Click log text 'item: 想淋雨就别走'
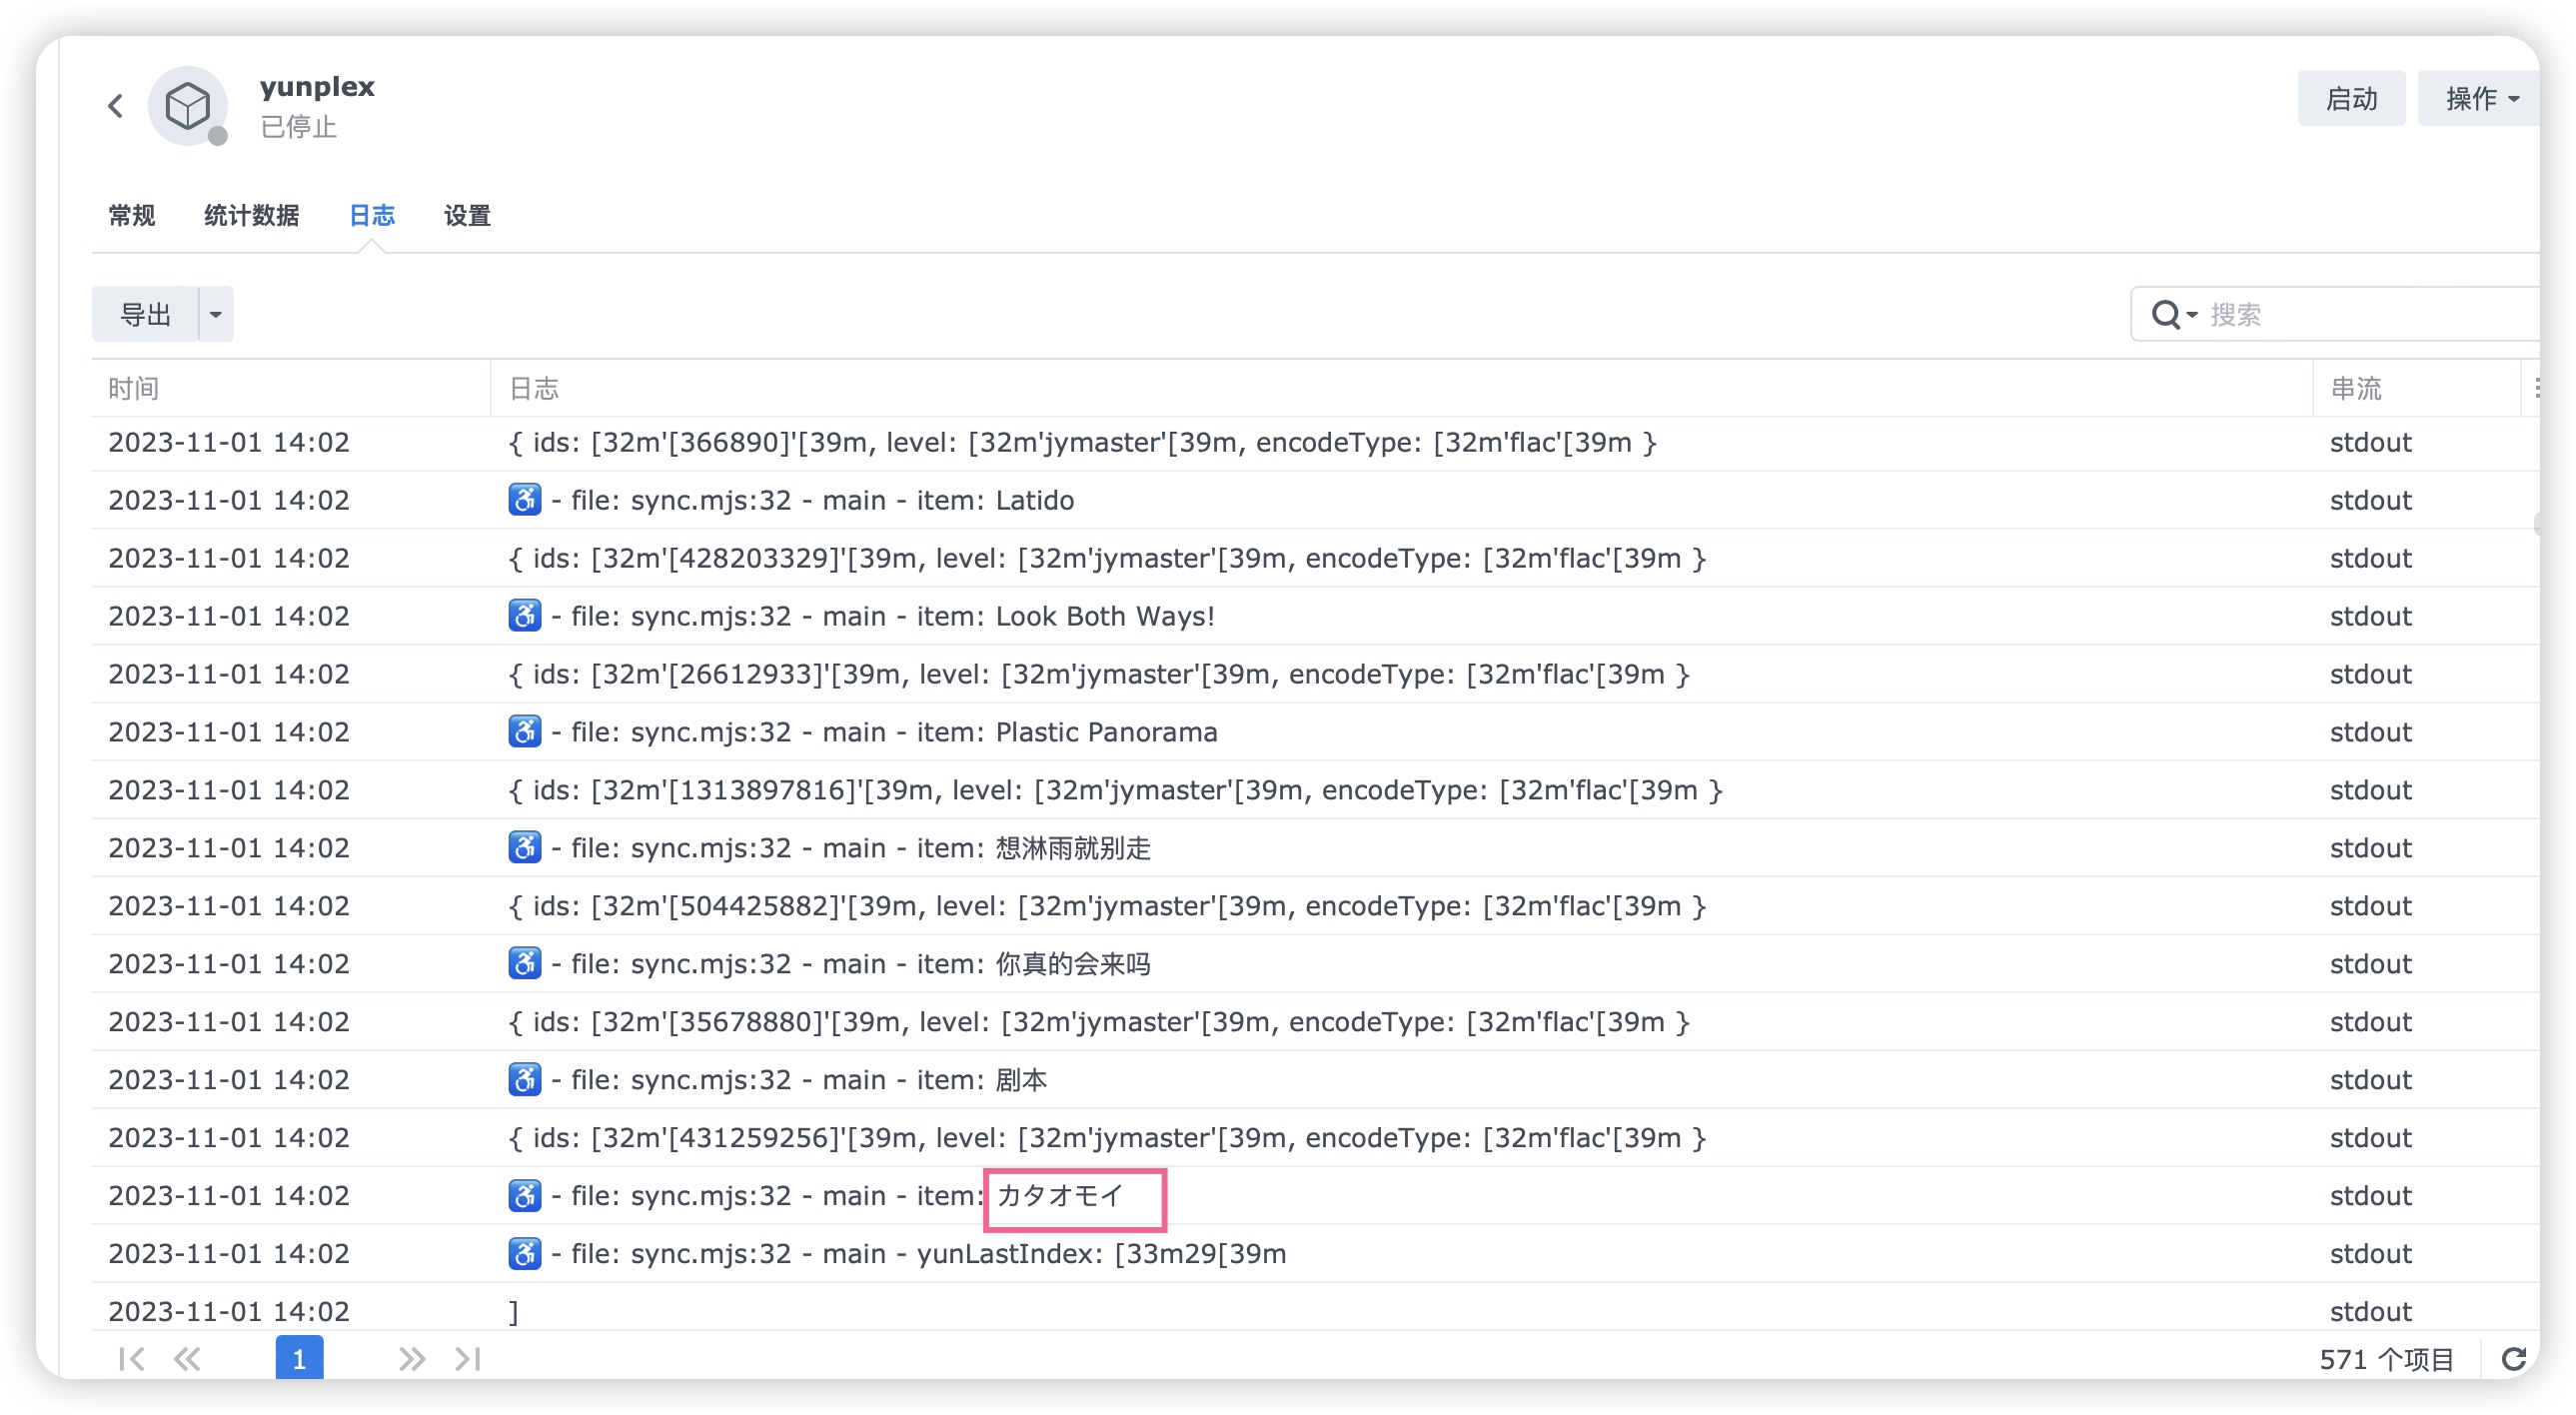The height and width of the screenshot is (1415, 2576). tap(1033, 848)
